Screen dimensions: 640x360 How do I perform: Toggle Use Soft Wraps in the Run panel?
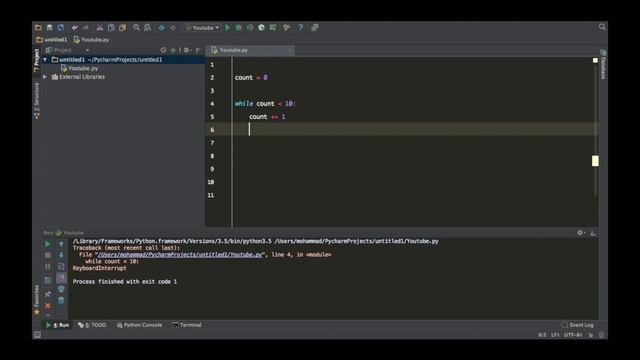(x=61, y=267)
